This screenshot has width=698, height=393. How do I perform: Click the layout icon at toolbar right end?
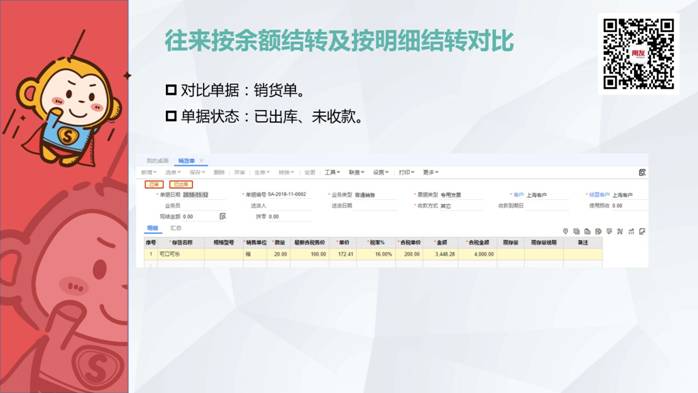tap(642, 172)
